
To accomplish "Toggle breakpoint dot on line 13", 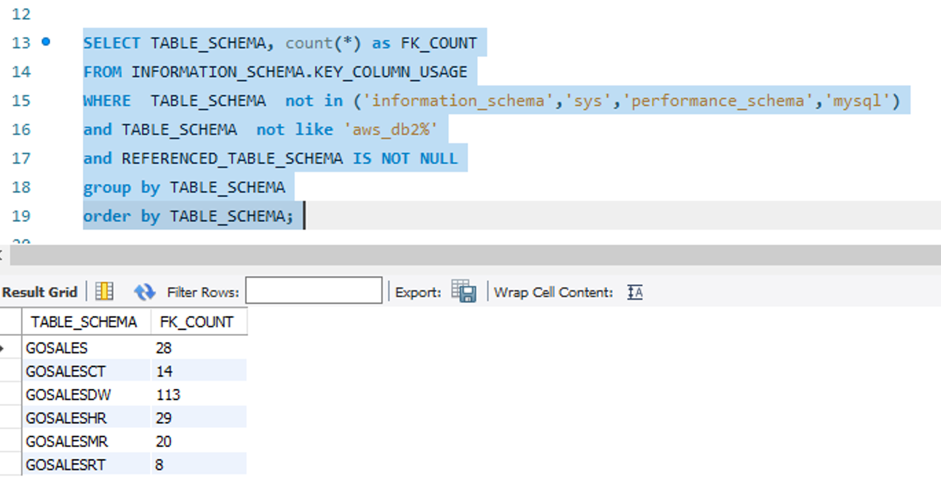I will (x=46, y=41).
